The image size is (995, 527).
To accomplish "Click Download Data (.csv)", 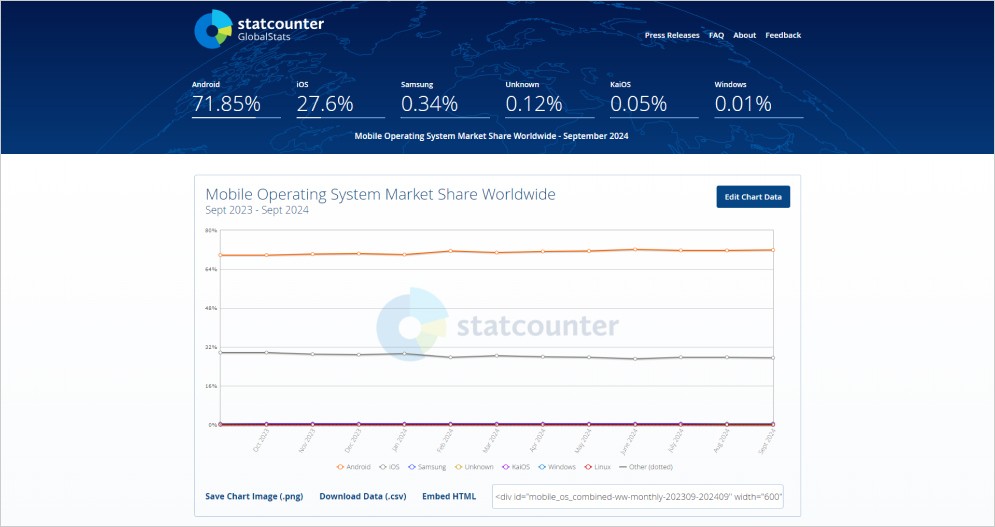I will click(x=362, y=497).
